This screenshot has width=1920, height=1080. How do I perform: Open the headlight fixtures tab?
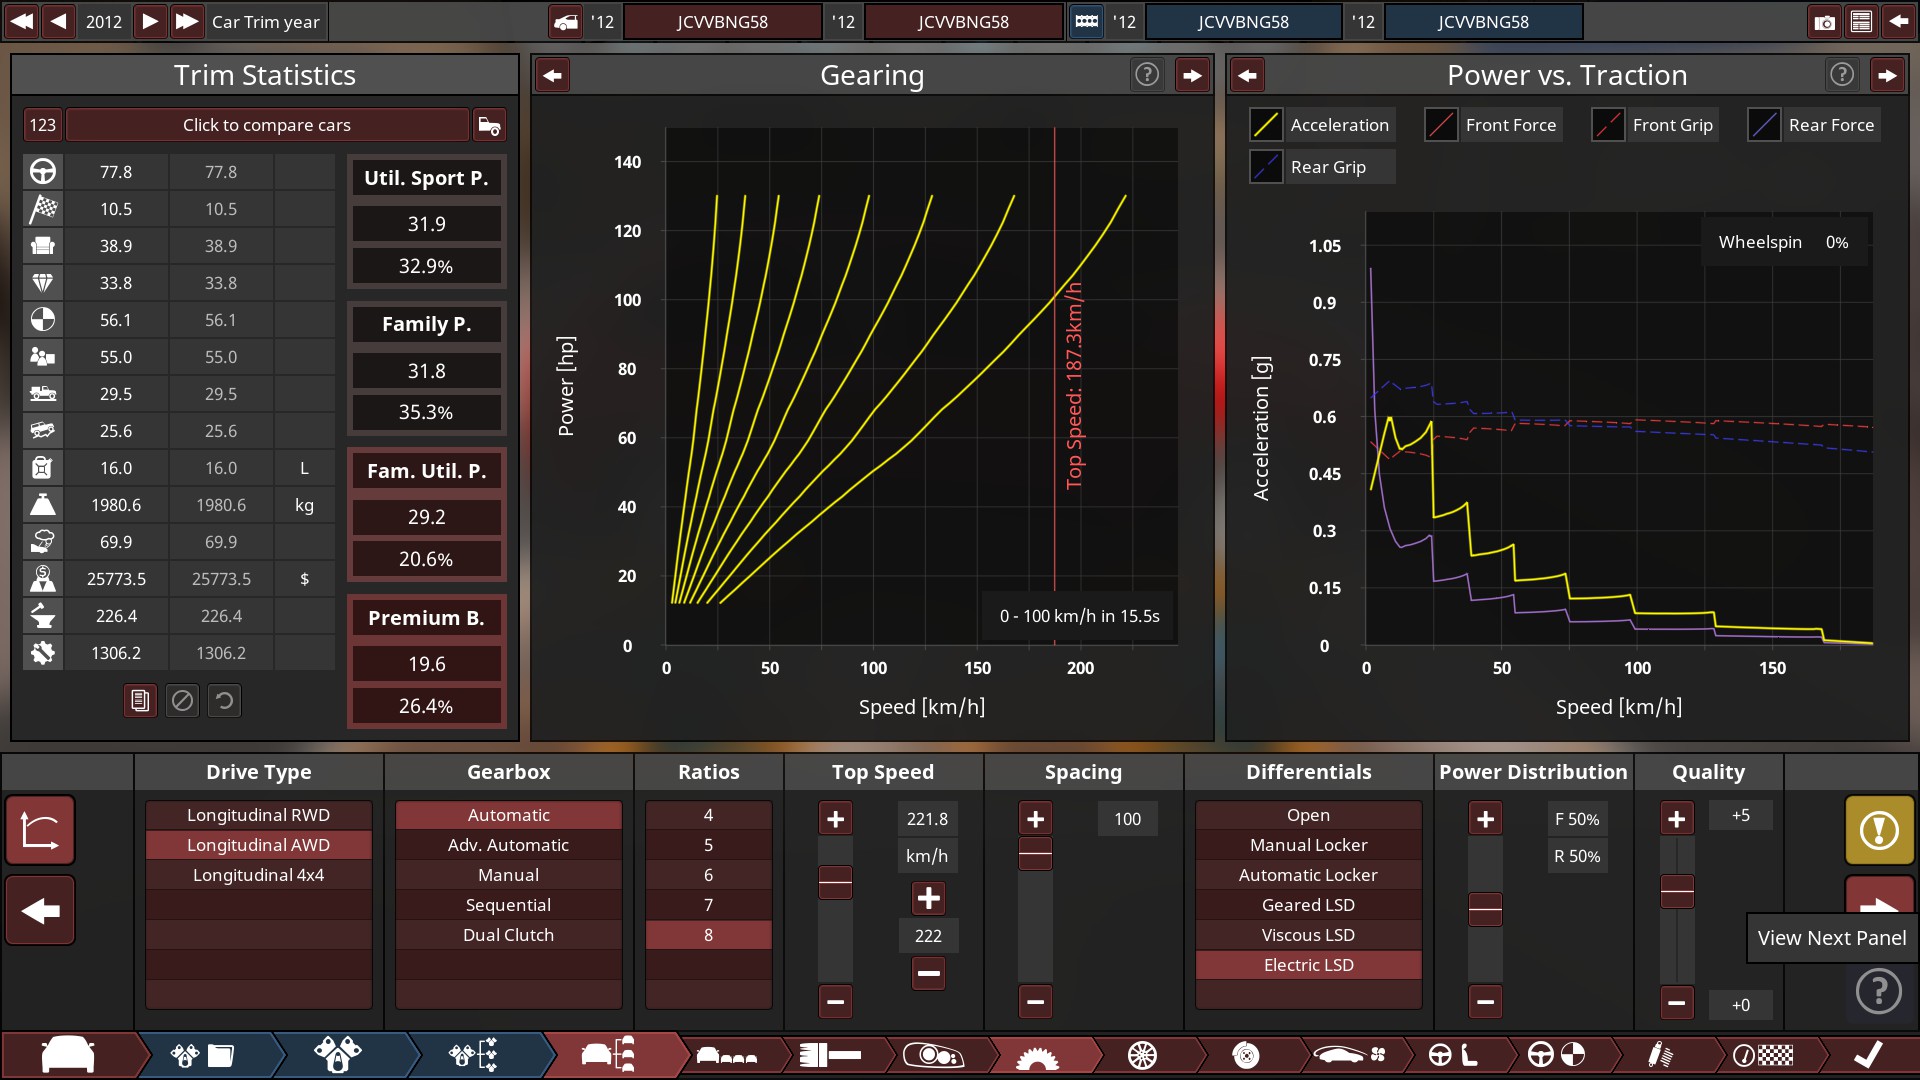pos(933,1055)
